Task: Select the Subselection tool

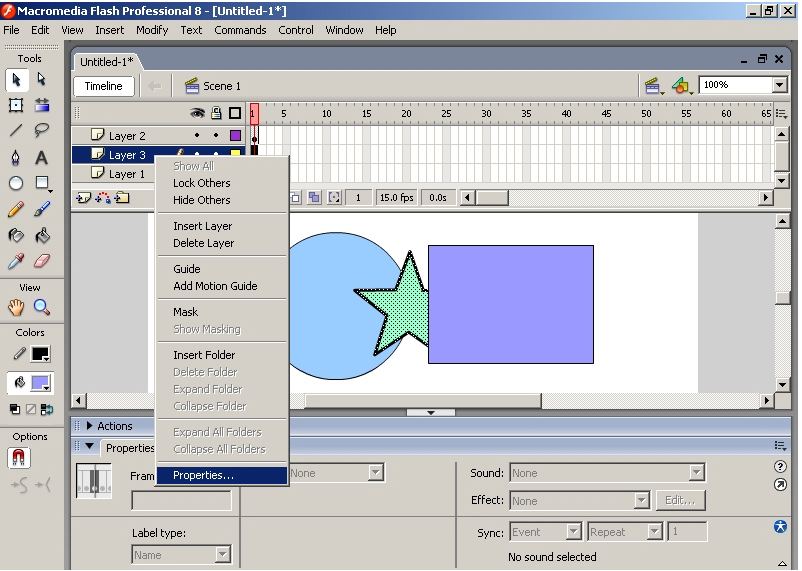Action: pyautogui.click(x=41, y=80)
